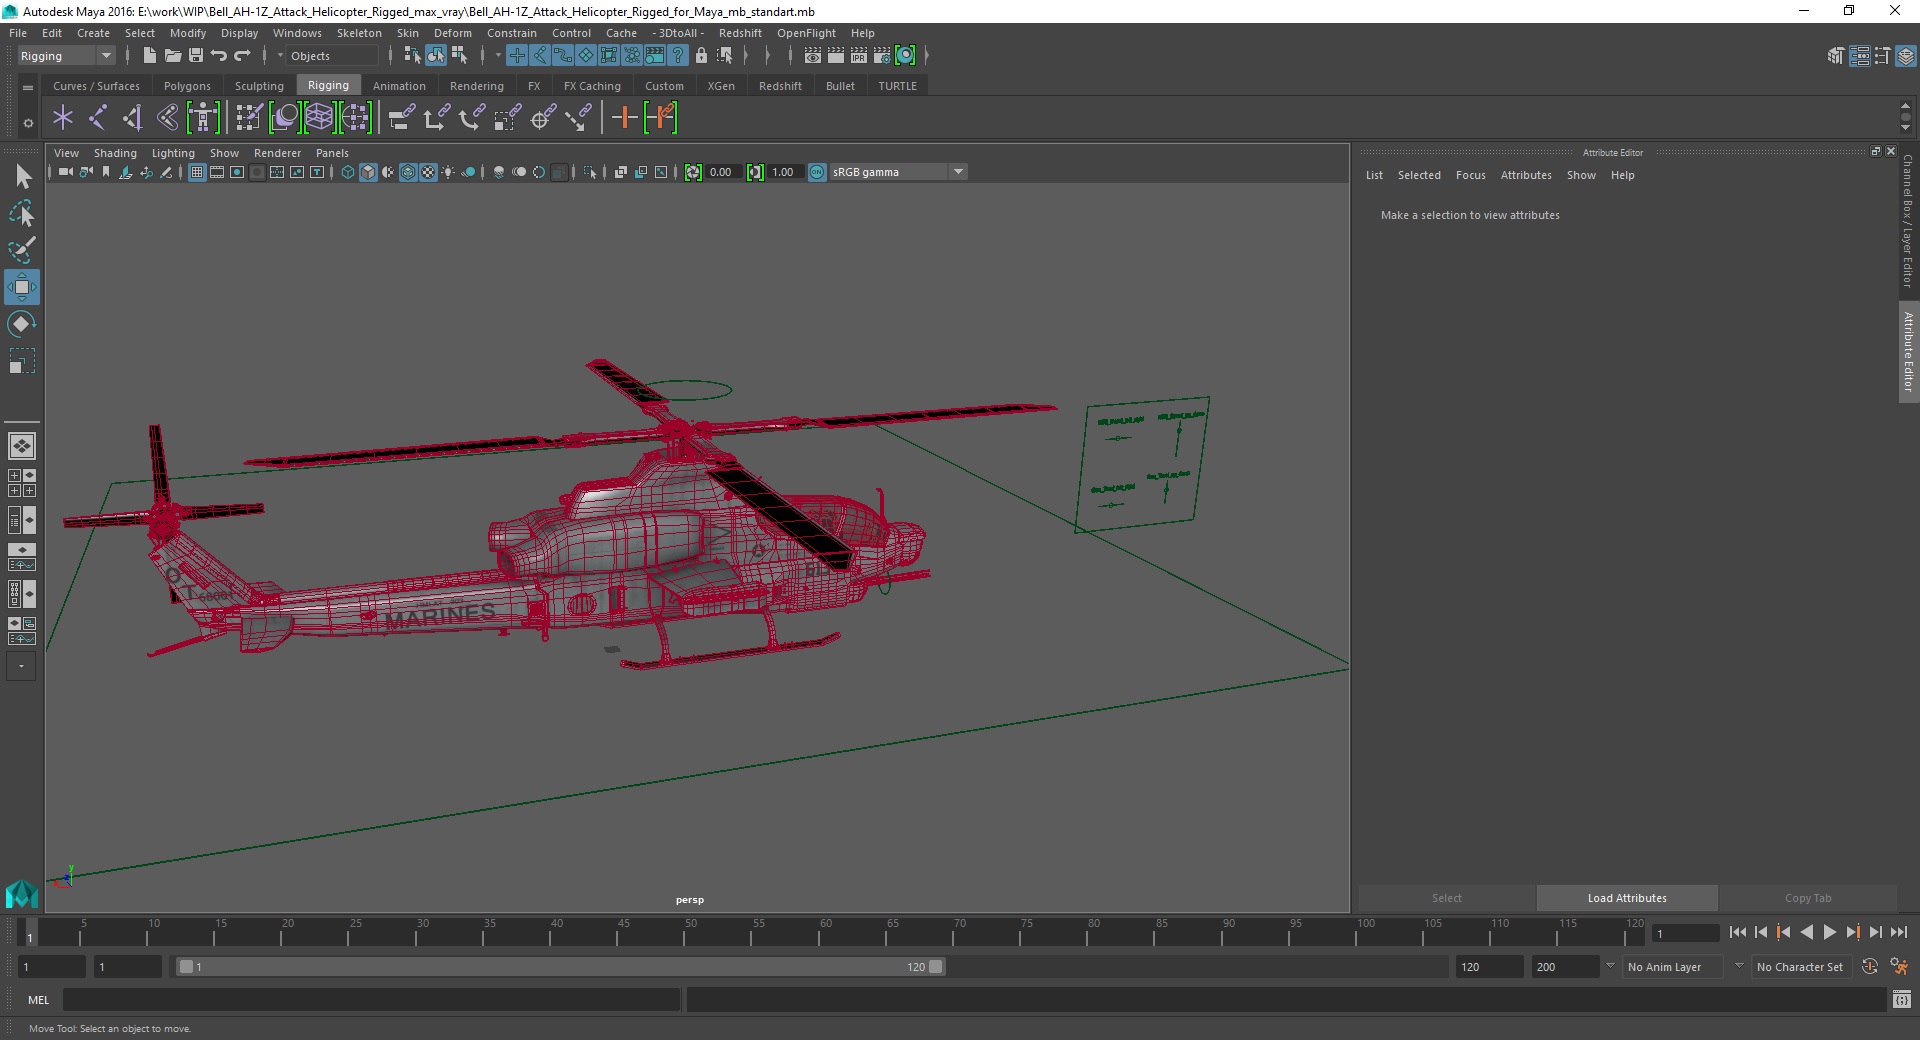Open the Deform menu
The image size is (1920, 1040).
coord(452,33)
